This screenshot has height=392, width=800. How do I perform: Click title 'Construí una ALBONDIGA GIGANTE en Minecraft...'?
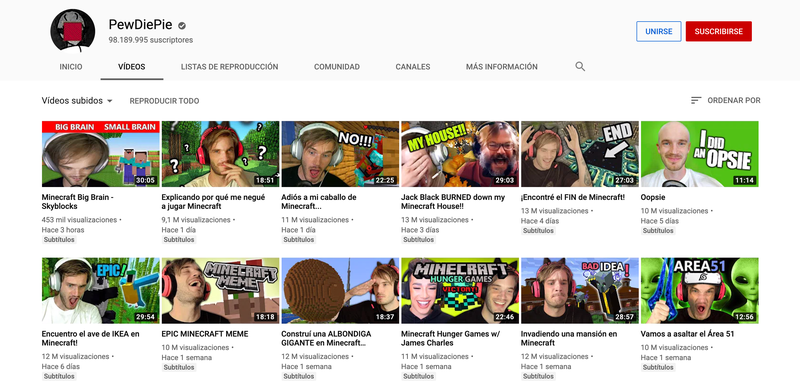(x=327, y=338)
